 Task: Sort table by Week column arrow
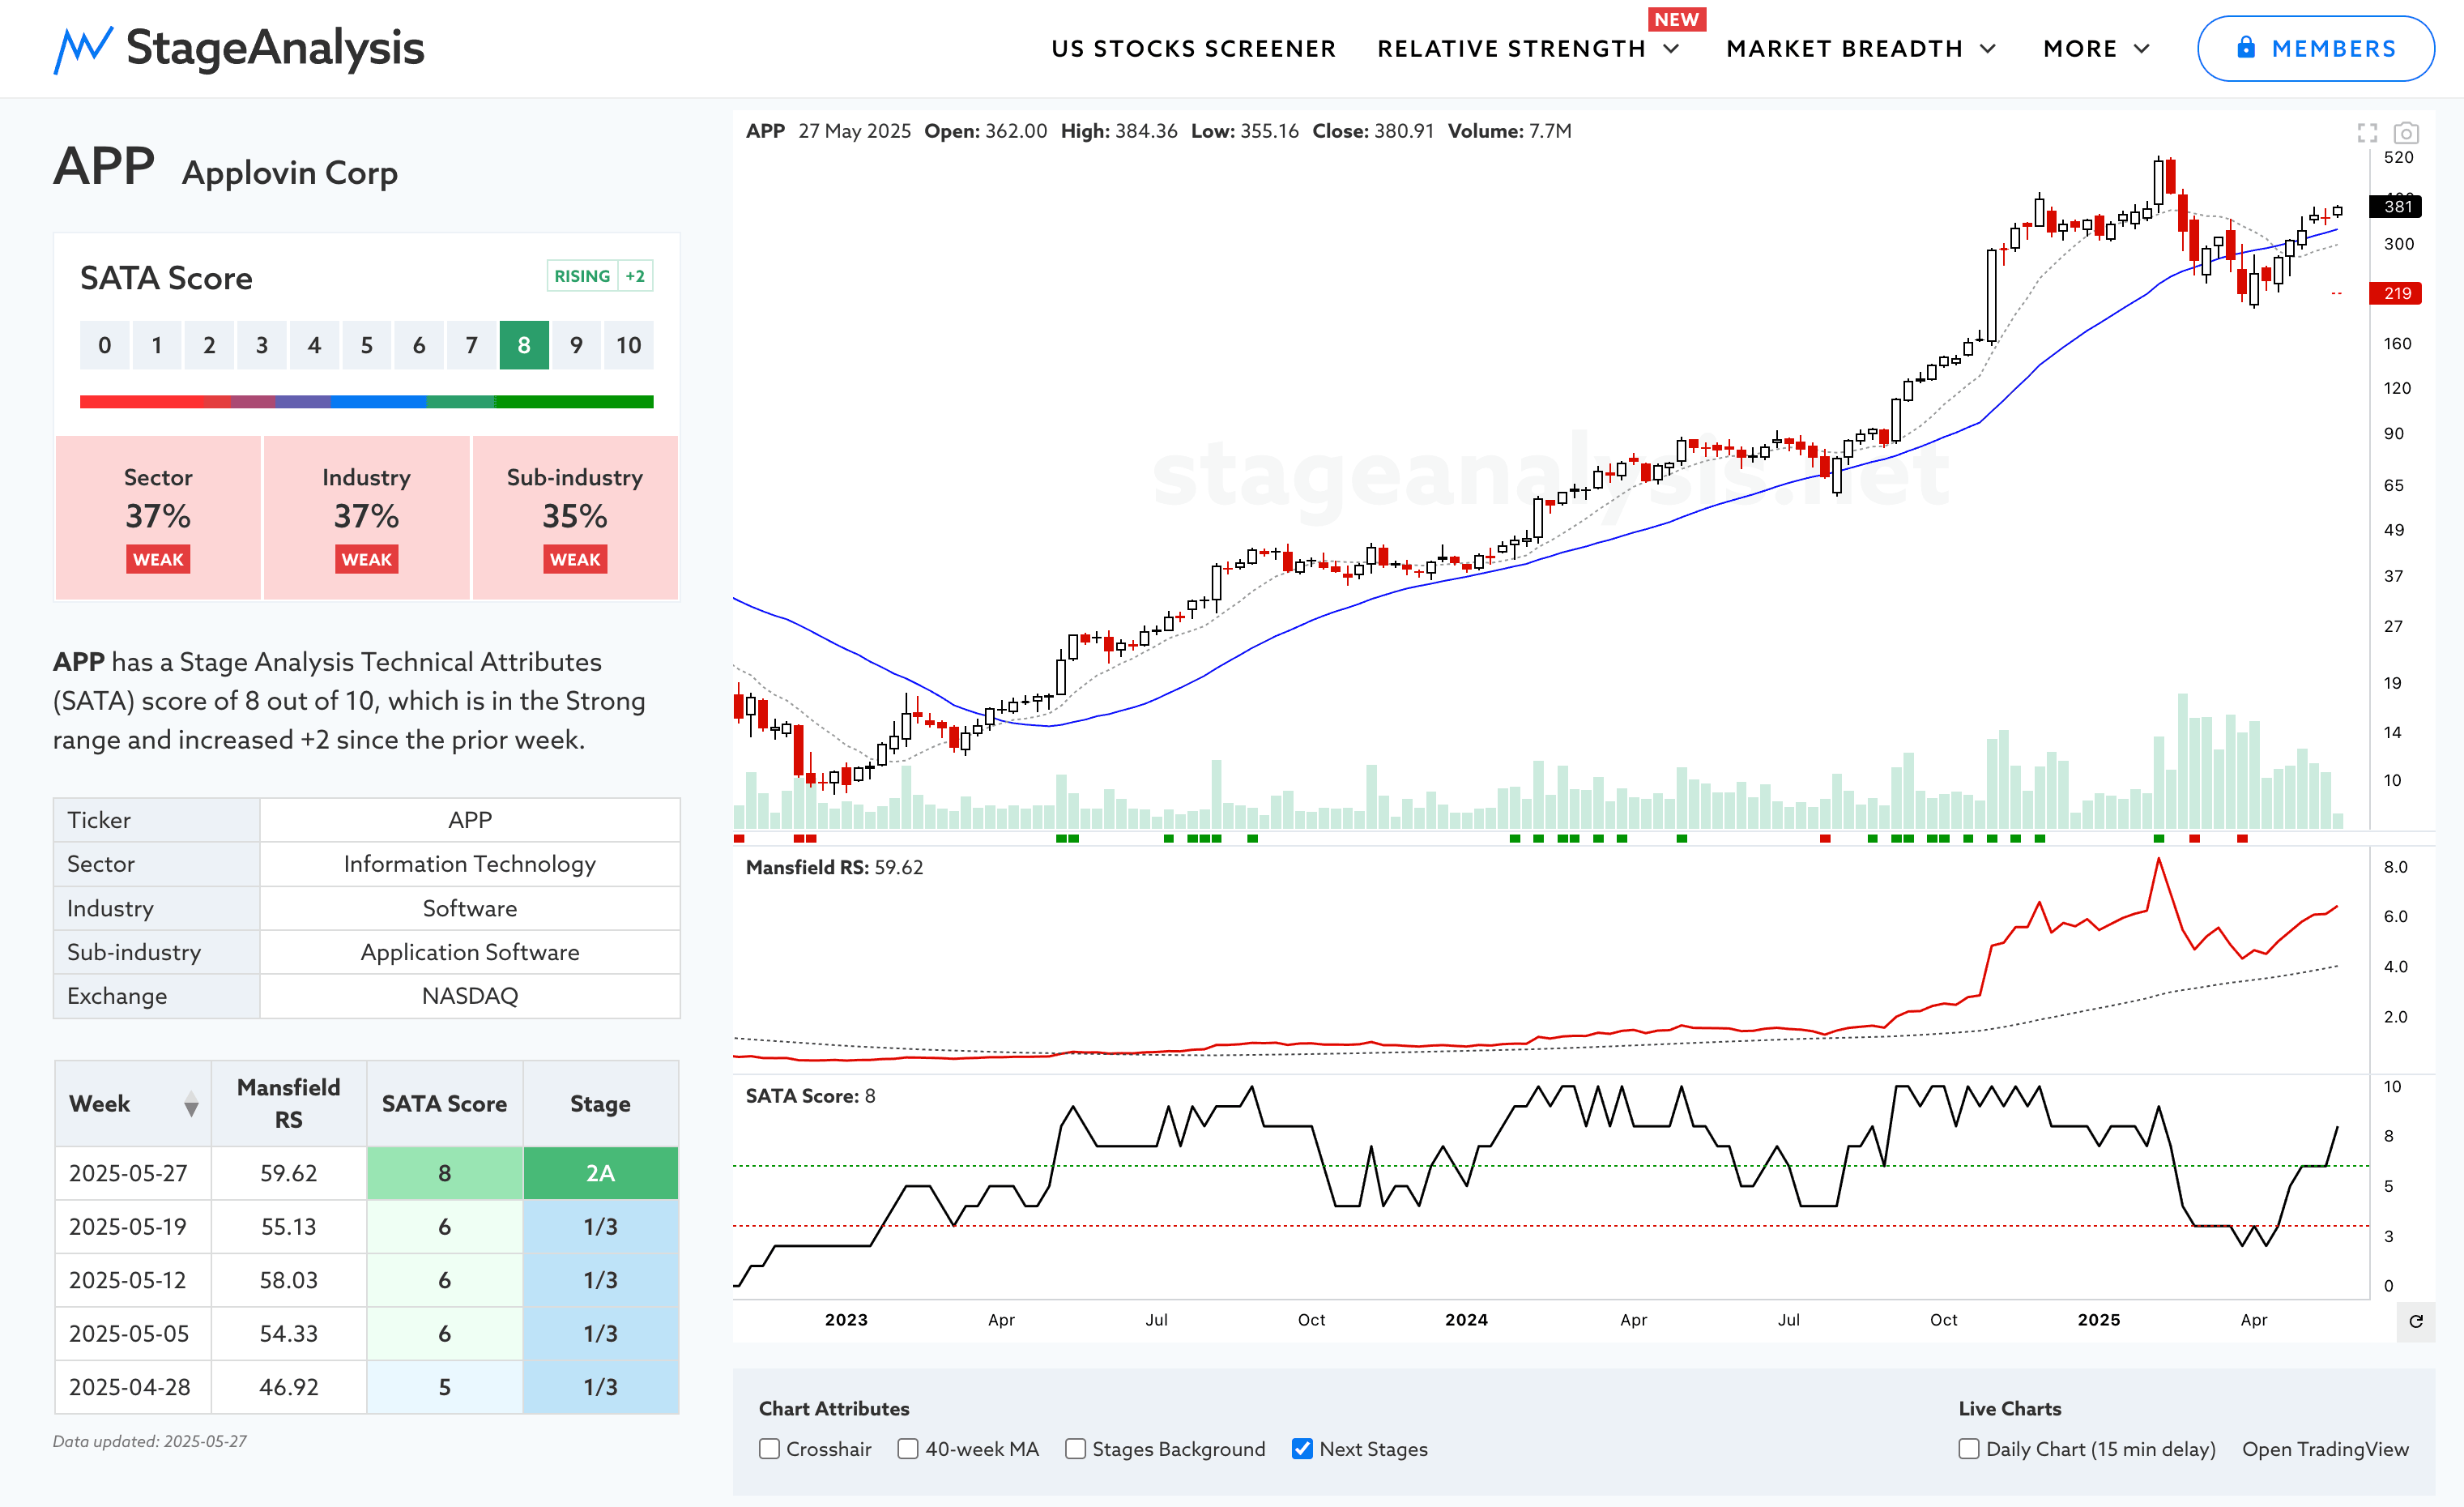click(x=191, y=1105)
